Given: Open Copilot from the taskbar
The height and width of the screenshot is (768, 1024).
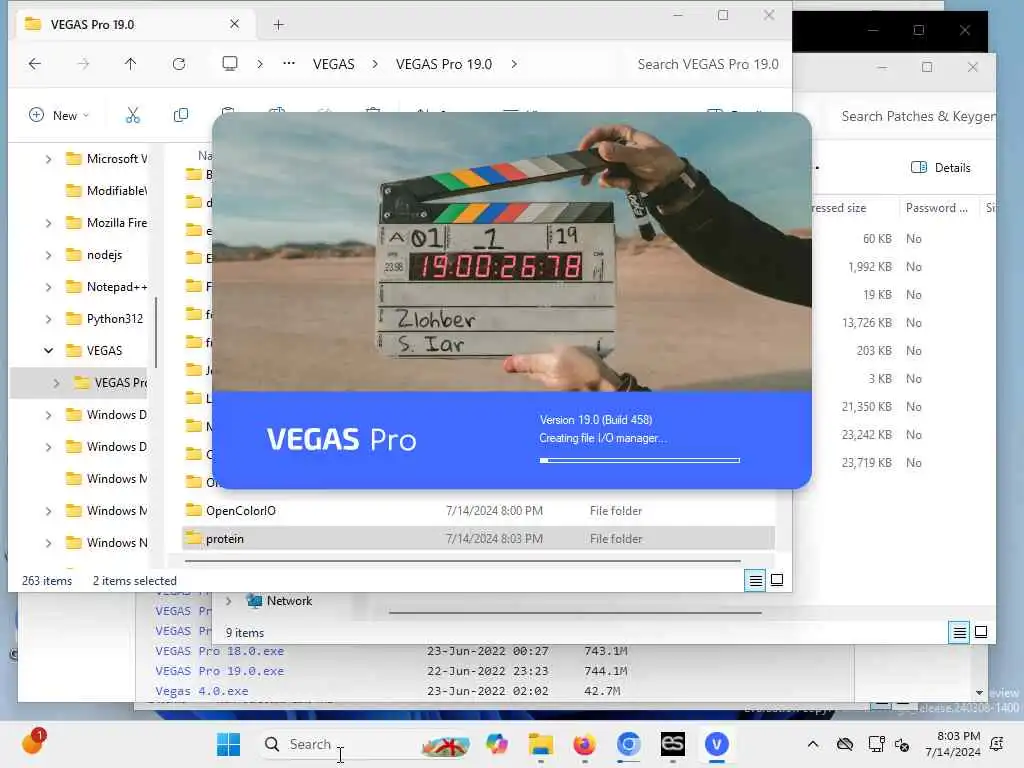Looking at the screenshot, I should (497, 744).
